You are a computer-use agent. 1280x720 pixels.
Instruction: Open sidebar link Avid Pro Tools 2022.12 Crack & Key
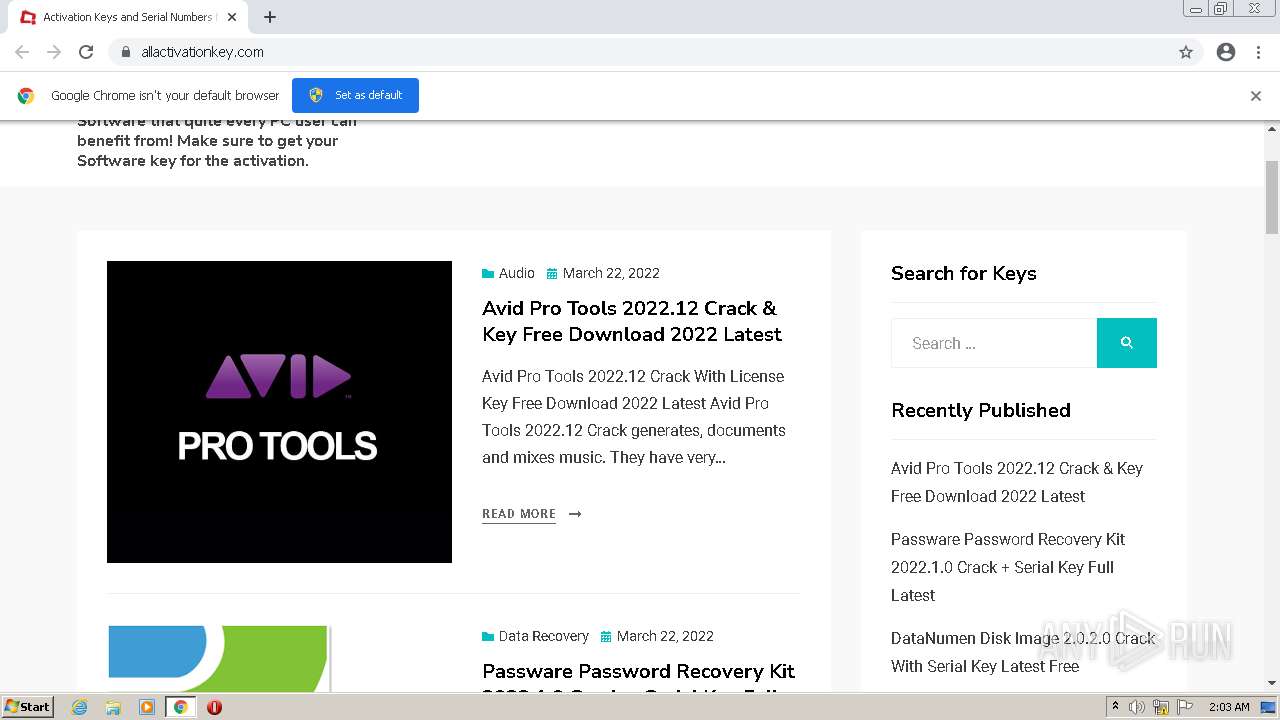coord(1017,482)
